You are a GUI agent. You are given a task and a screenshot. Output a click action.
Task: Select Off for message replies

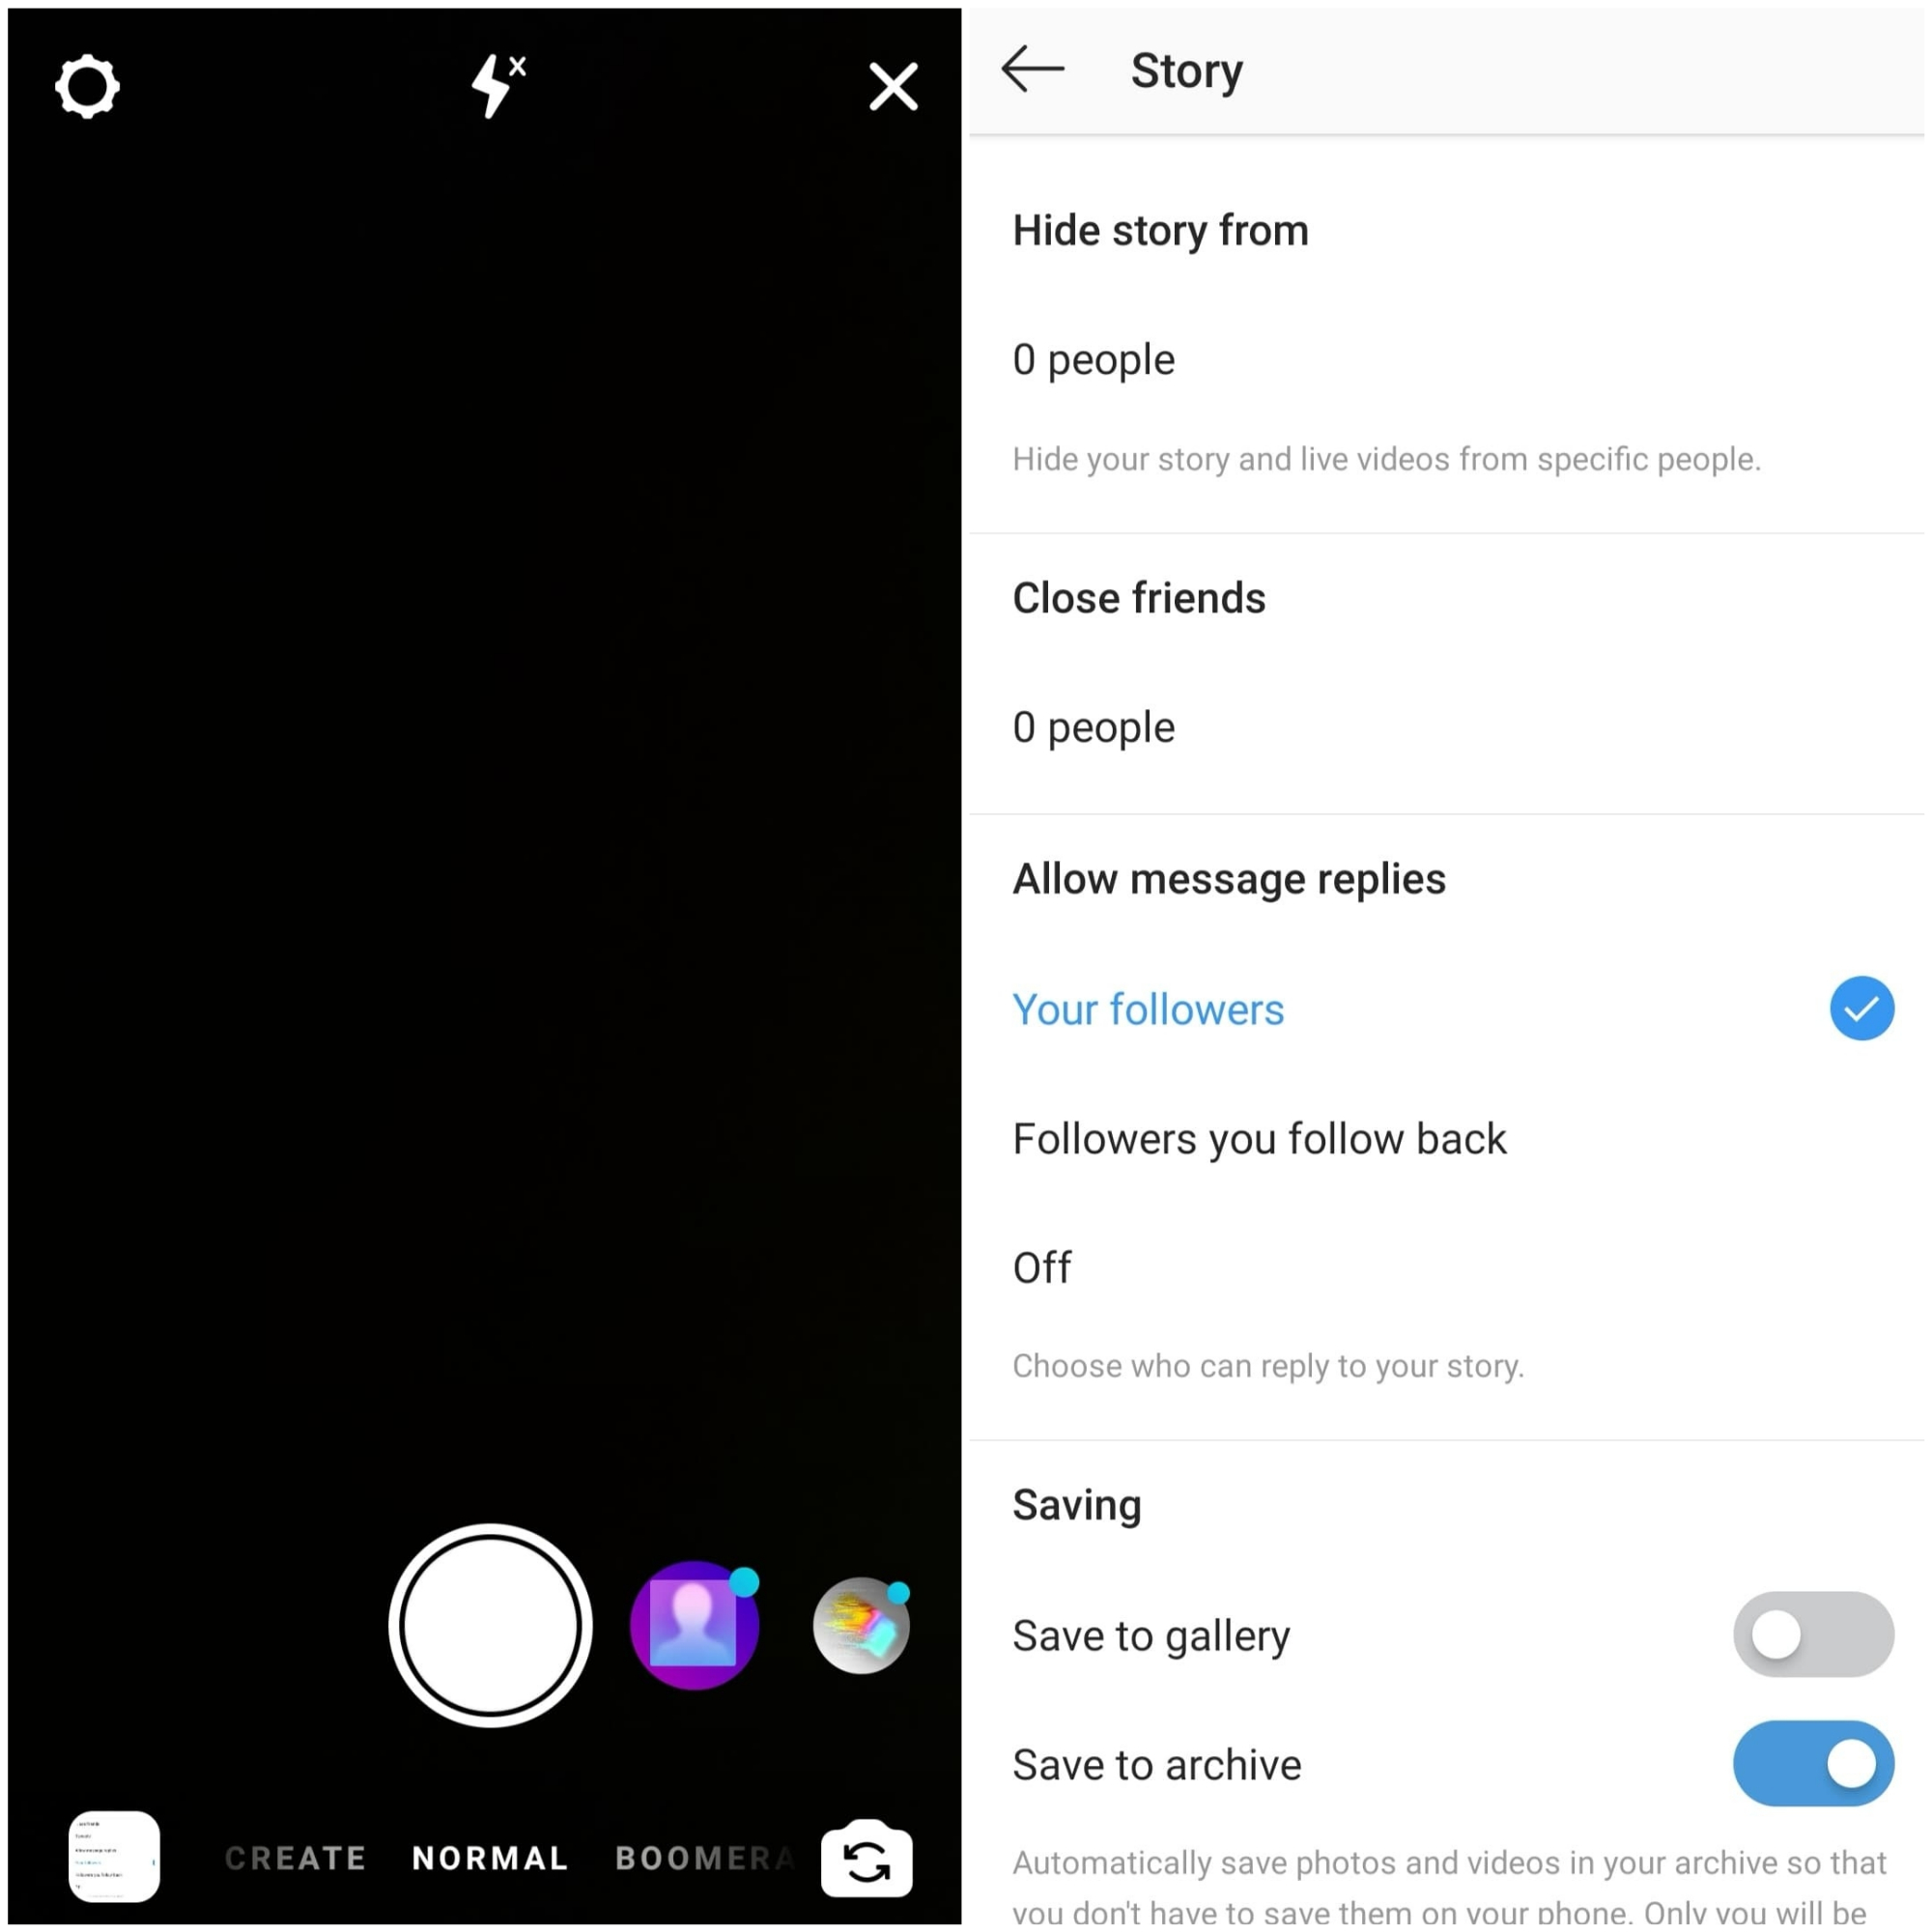click(x=1047, y=1266)
